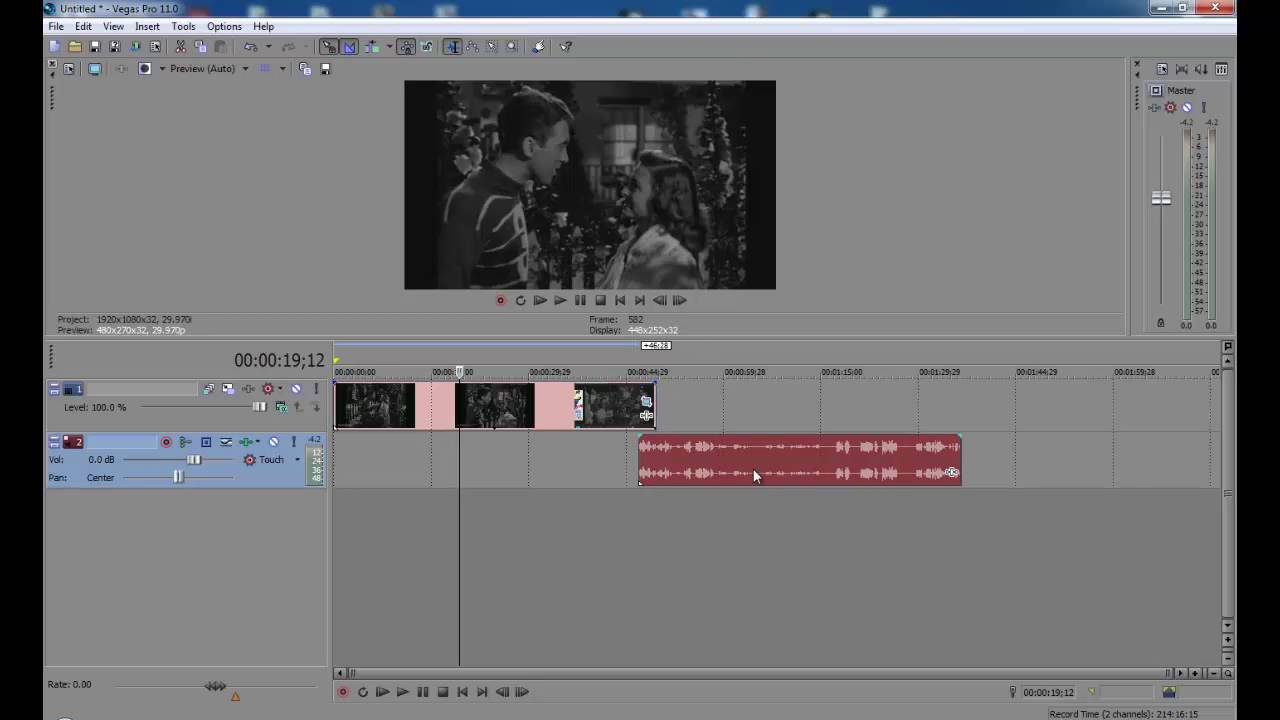Click the Record button in the preview transport
This screenshot has height=720, width=1280.
pyautogui.click(x=500, y=300)
